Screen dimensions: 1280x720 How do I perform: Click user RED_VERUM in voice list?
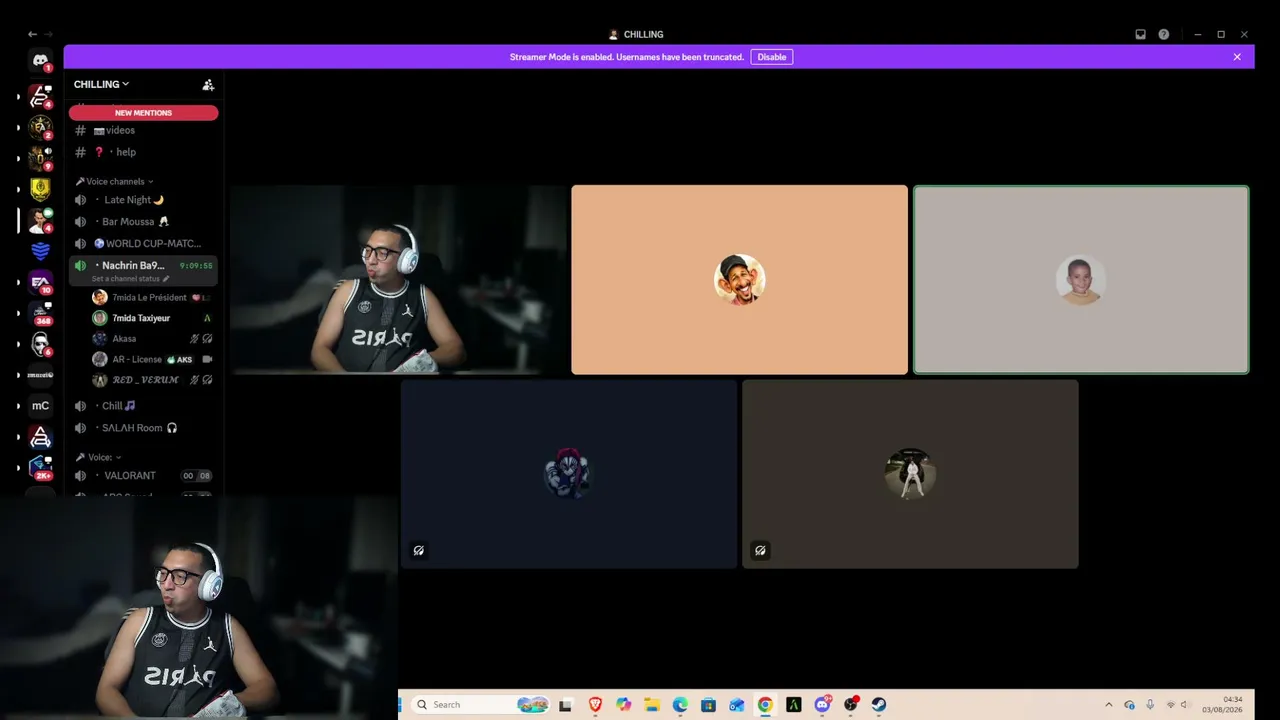(152, 380)
